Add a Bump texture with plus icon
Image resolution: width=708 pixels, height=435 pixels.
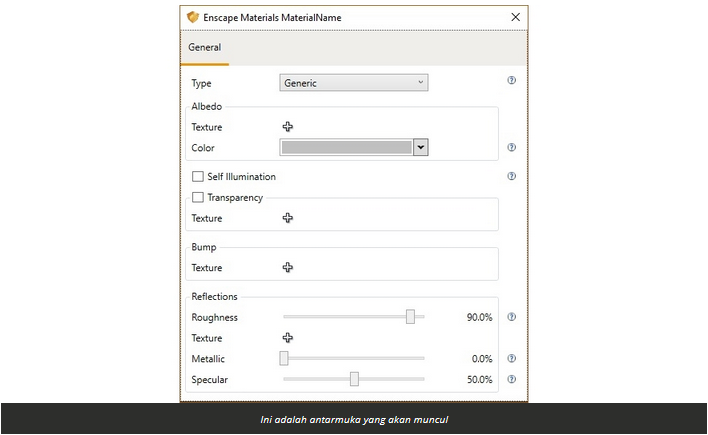tap(288, 268)
